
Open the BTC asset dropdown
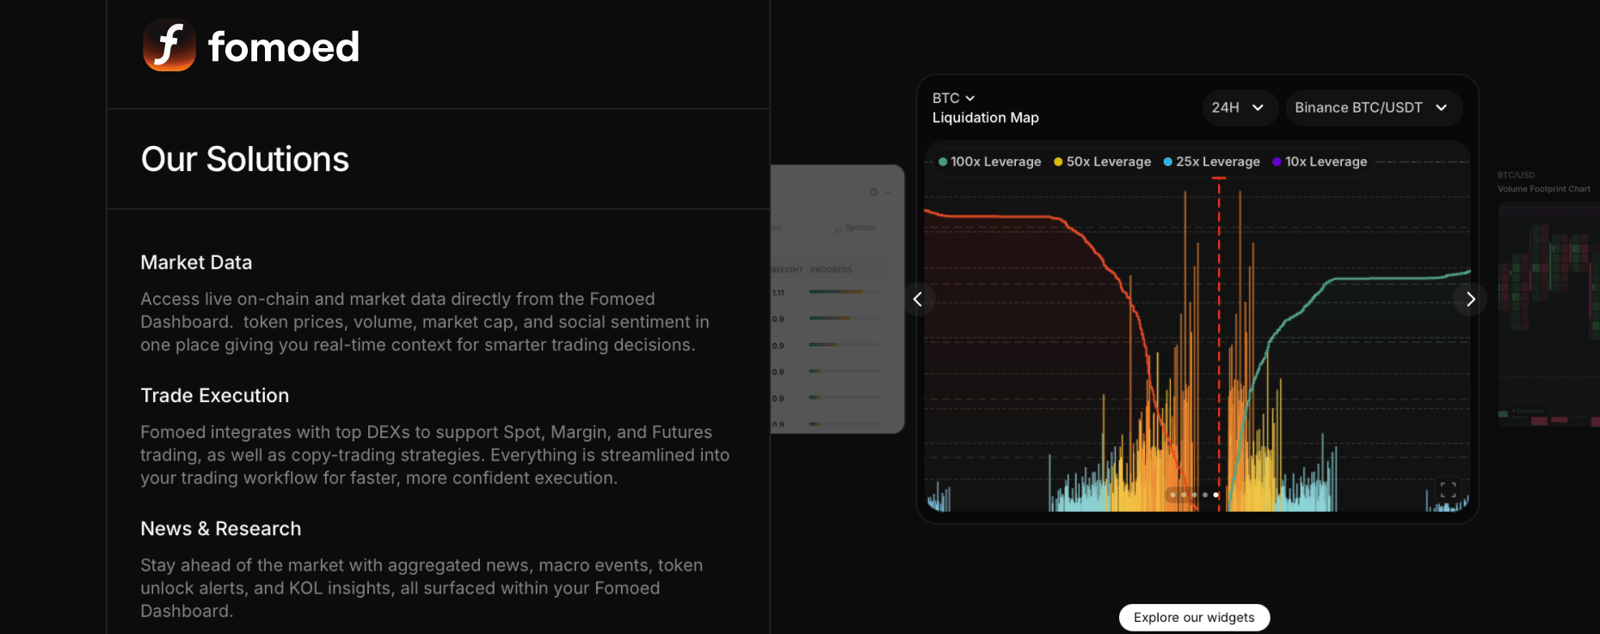953,98
